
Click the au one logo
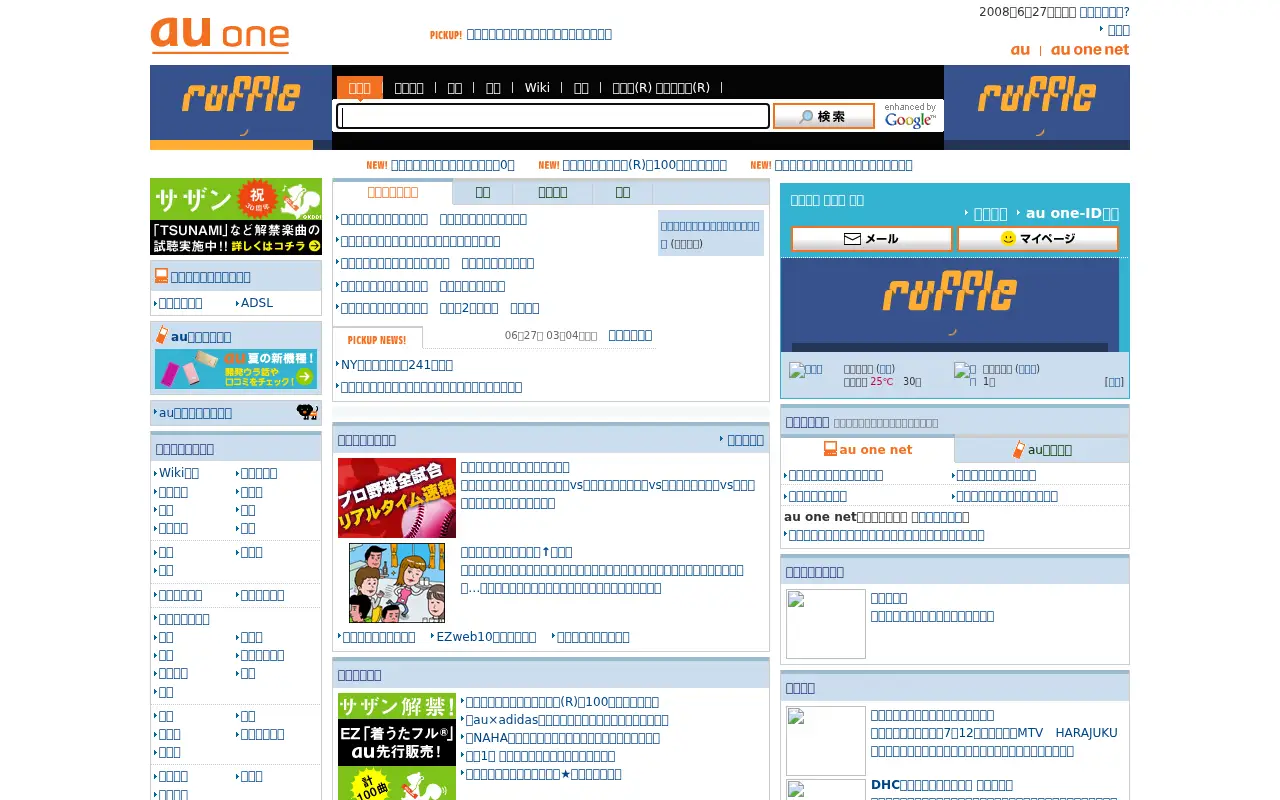tap(220, 36)
